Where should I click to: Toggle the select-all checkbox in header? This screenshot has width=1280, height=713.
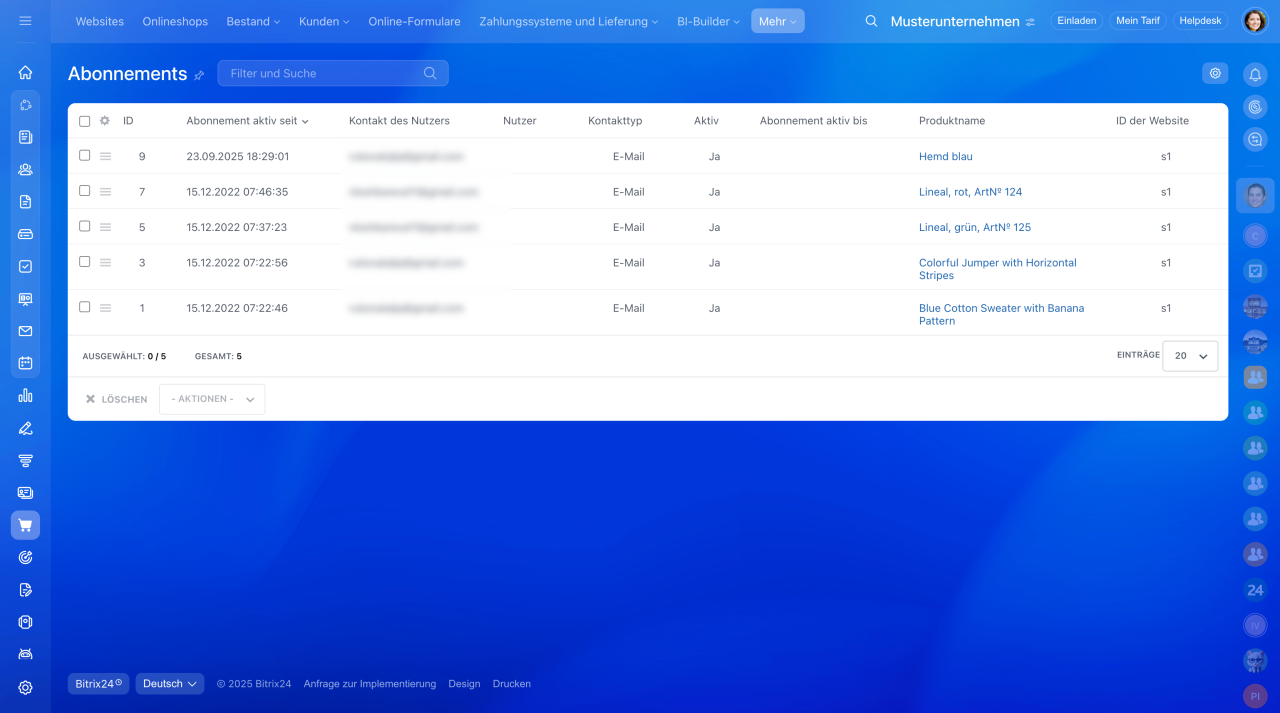point(84,121)
